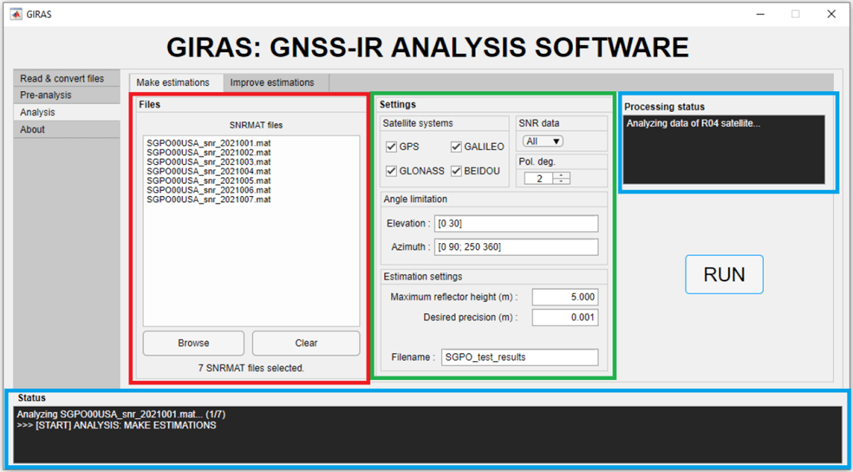Image resolution: width=853 pixels, height=472 pixels.
Task: Decrease polynomial degree with down arrow
Action: [x=562, y=182]
